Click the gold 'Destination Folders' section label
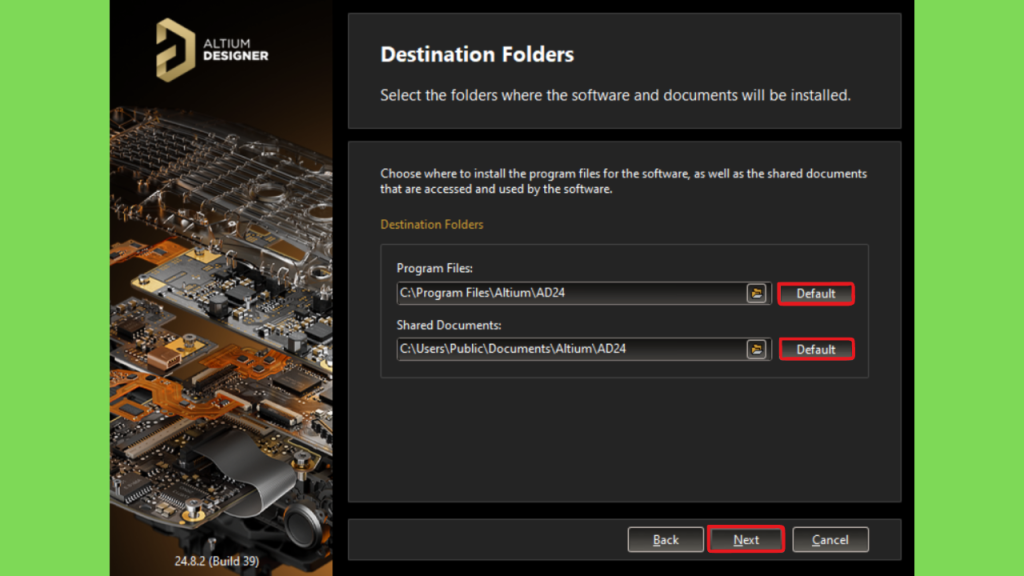Viewport: 1024px width, 576px height. (x=432, y=225)
